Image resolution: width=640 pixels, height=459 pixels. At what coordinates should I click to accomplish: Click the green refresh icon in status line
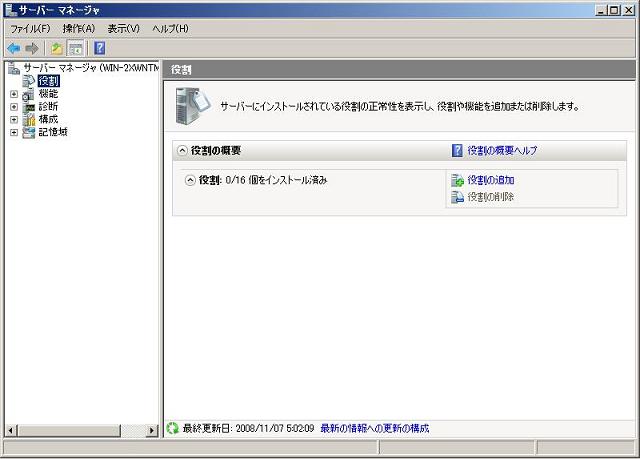coord(173,428)
